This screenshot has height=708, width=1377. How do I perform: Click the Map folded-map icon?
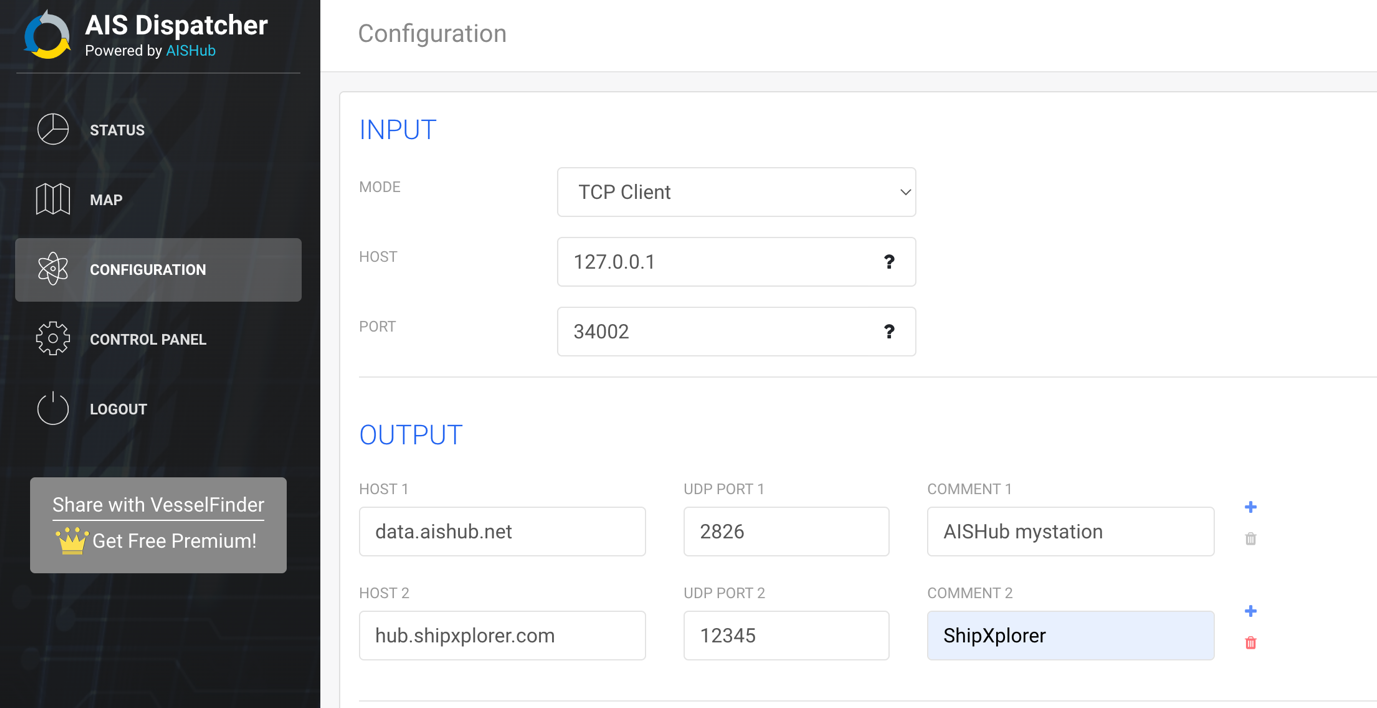tap(53, 199)
